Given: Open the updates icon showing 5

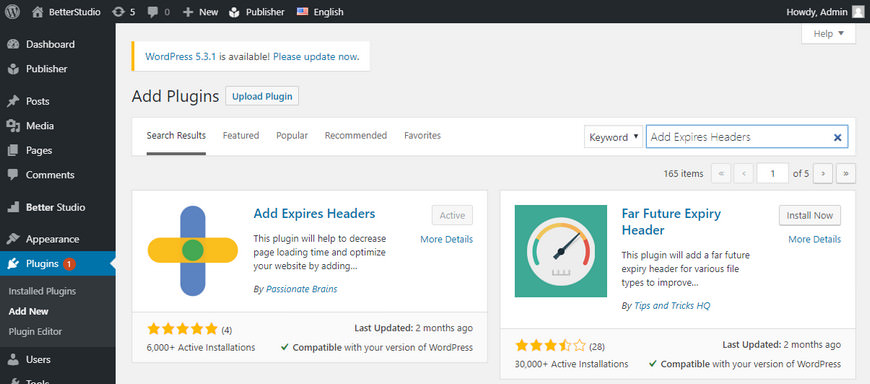Looking at the screenshot, I should 118,12.
